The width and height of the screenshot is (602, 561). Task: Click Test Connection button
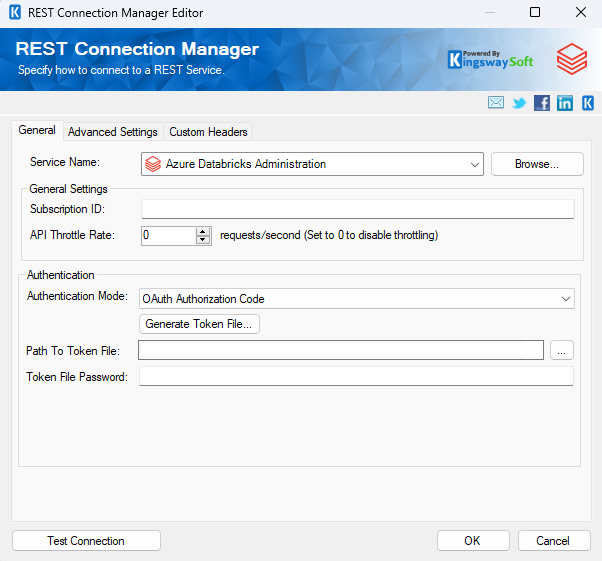tap(86, 541)
